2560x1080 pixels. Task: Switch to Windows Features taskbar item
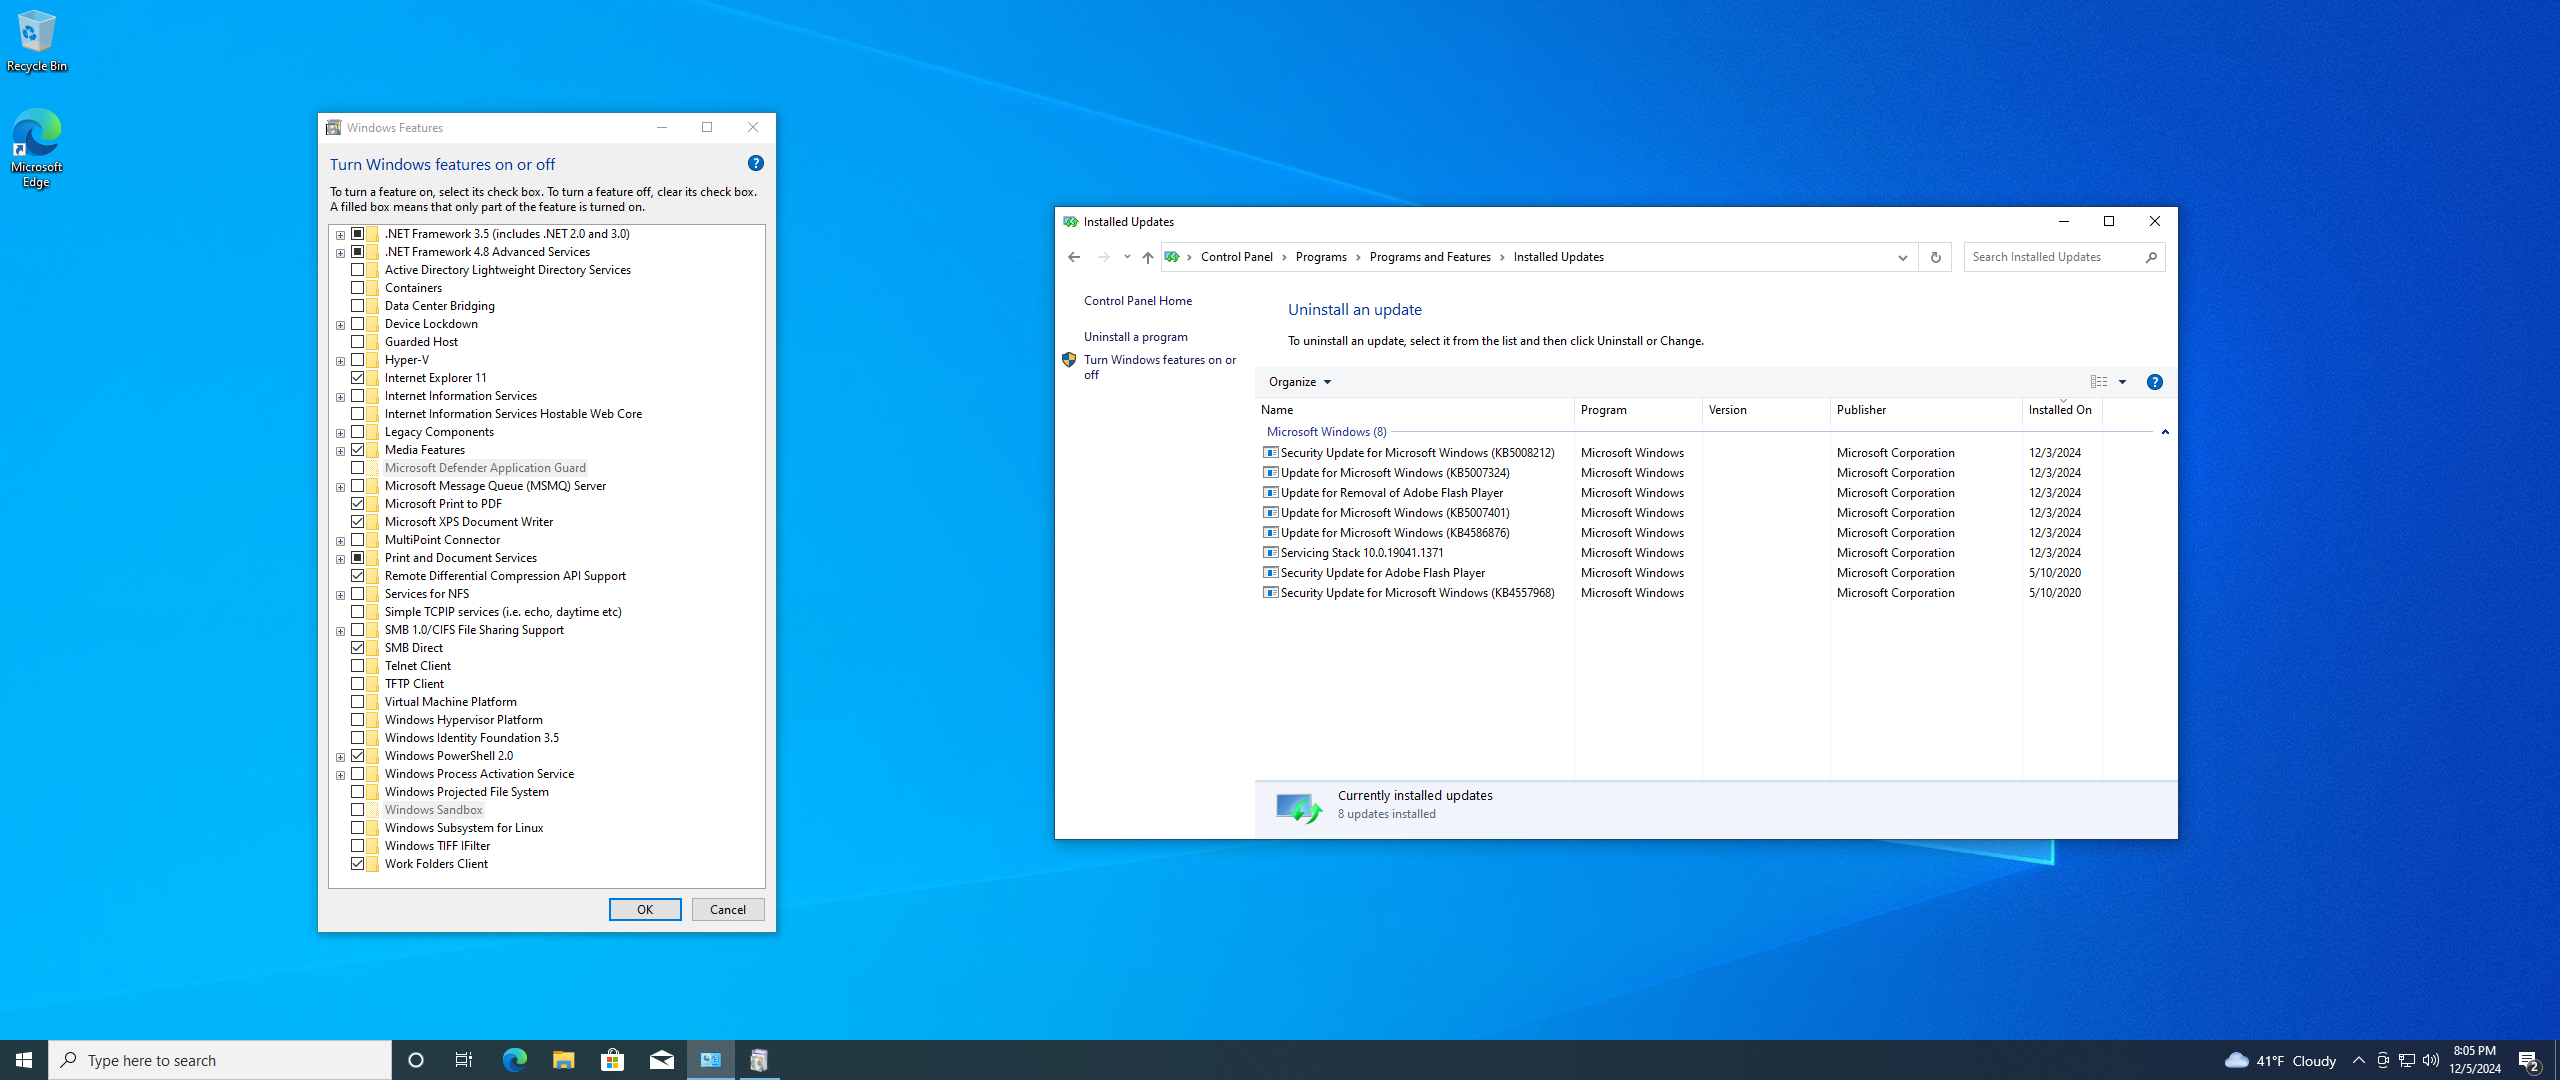759,1060
